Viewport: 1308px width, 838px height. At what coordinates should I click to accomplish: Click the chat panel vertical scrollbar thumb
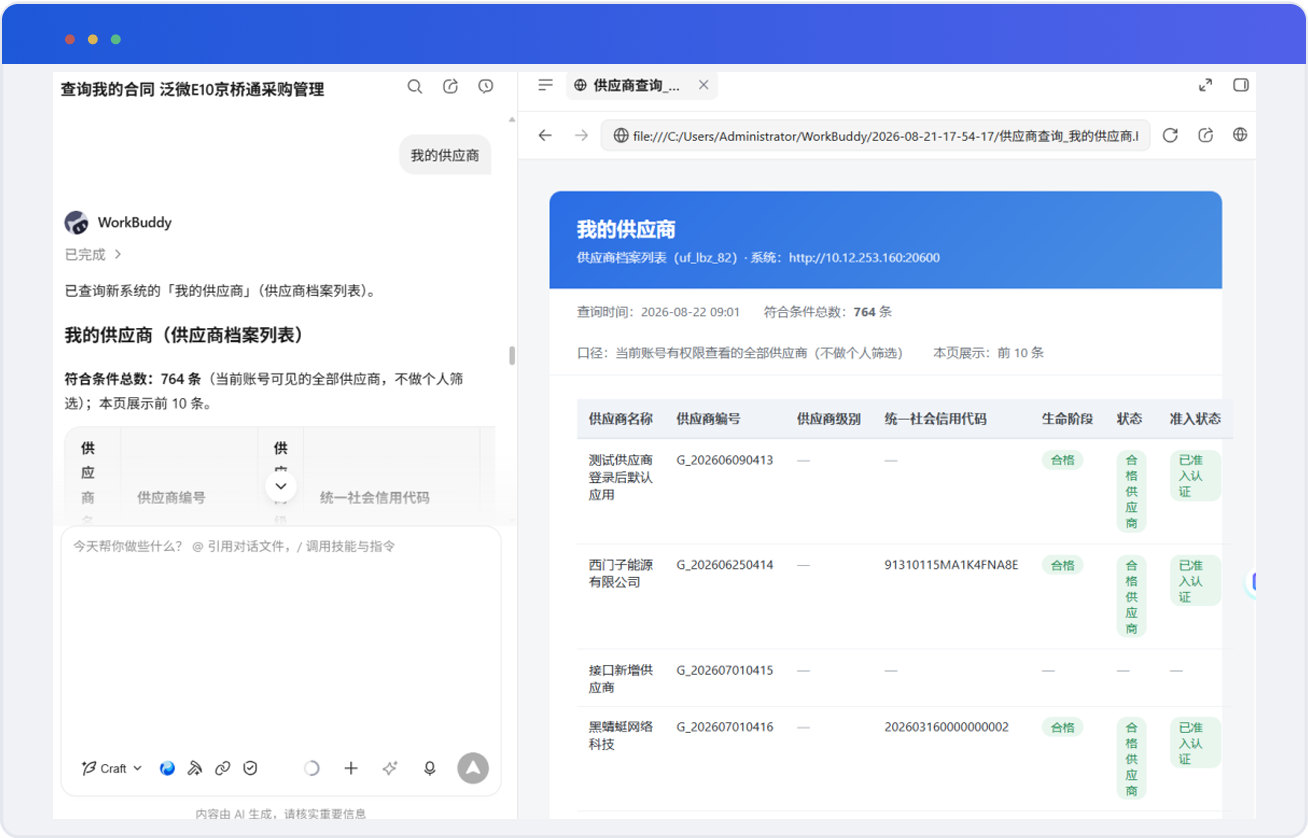[512, 356]
